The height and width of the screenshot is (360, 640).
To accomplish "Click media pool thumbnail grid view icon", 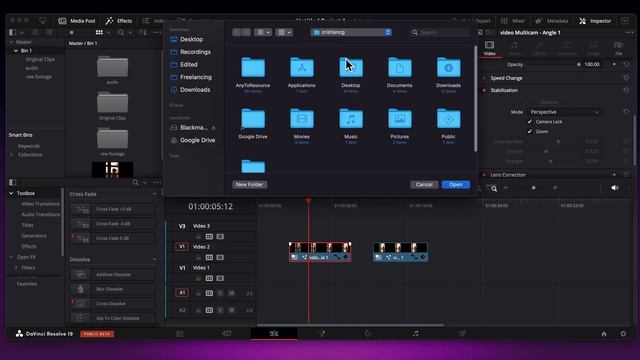I will (99, 32).
